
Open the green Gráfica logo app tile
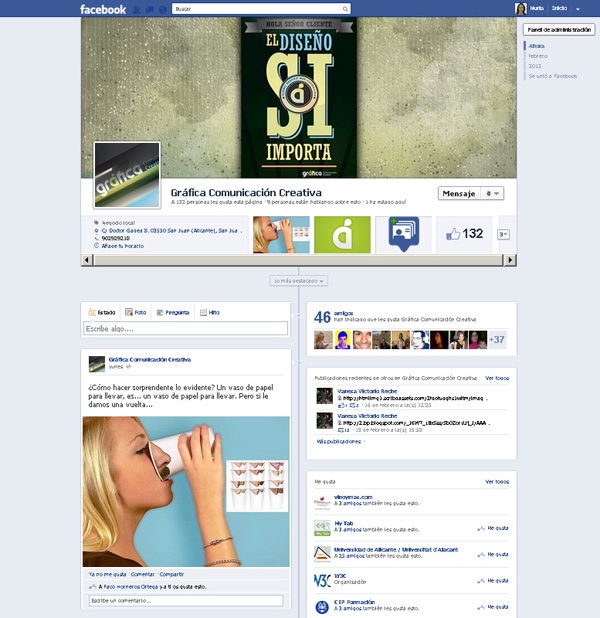(342, 234)
